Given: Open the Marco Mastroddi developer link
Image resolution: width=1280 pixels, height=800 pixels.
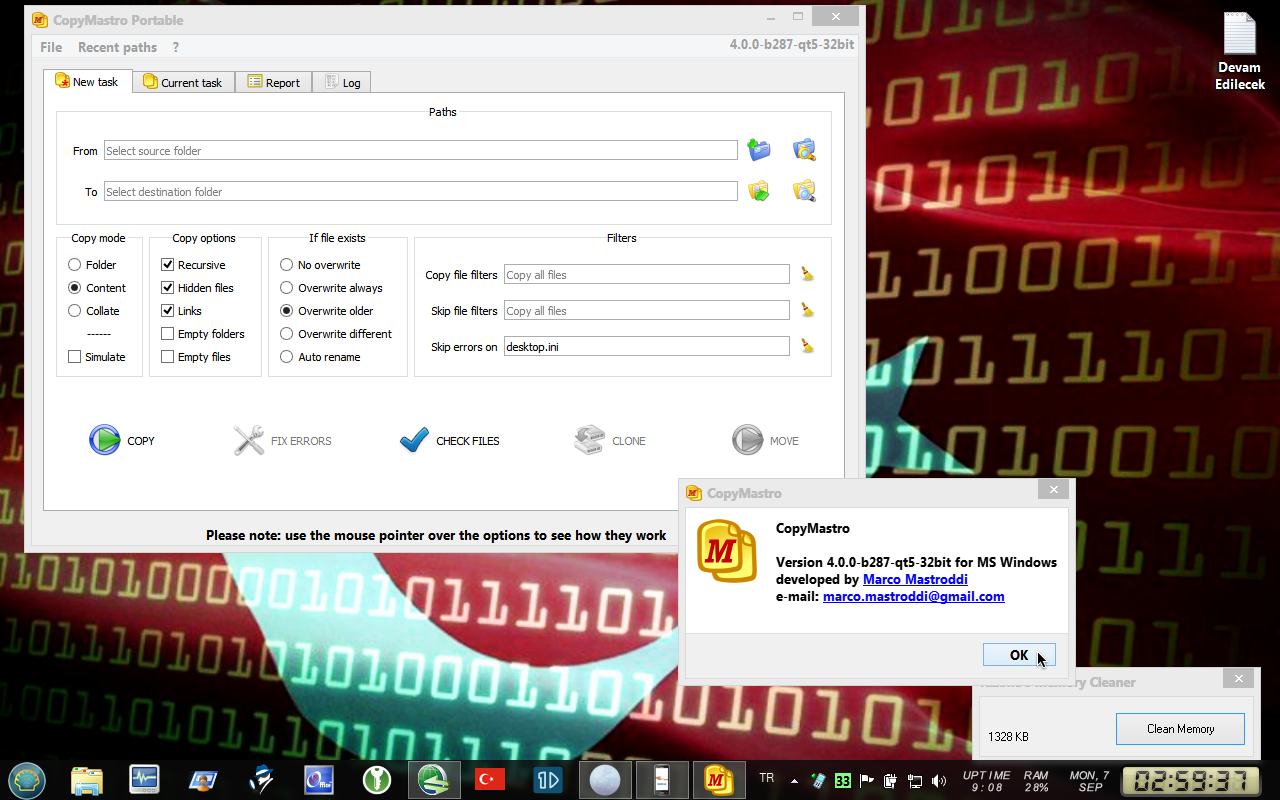Looking at the screenshot, I should 915,579.
